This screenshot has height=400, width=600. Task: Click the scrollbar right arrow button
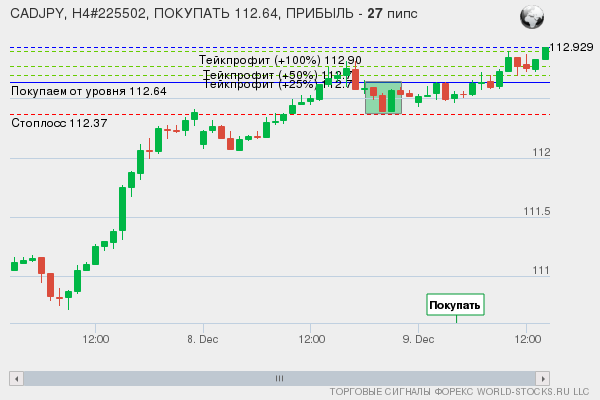pyautogui.click(x=543, y=378)
